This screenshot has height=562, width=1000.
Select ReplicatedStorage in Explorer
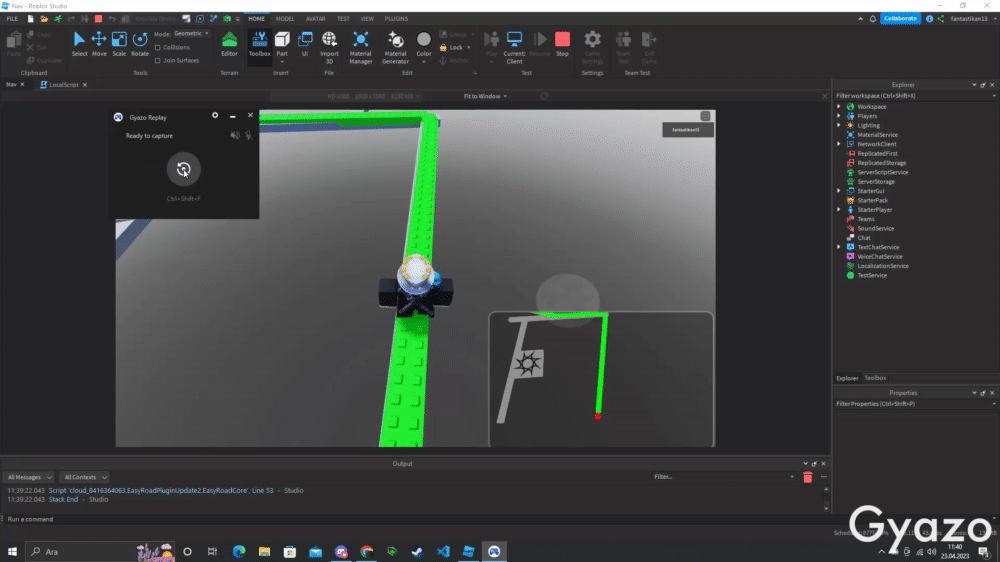click(x=881, y=163)
